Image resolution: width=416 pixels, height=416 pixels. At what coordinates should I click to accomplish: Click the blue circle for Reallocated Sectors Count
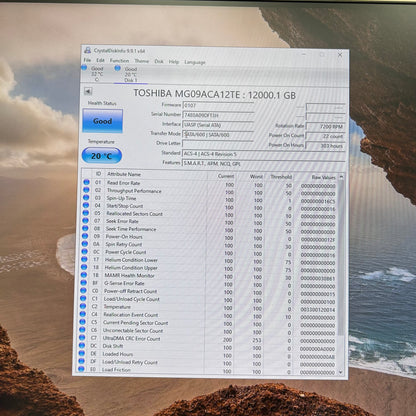[86, 213]
